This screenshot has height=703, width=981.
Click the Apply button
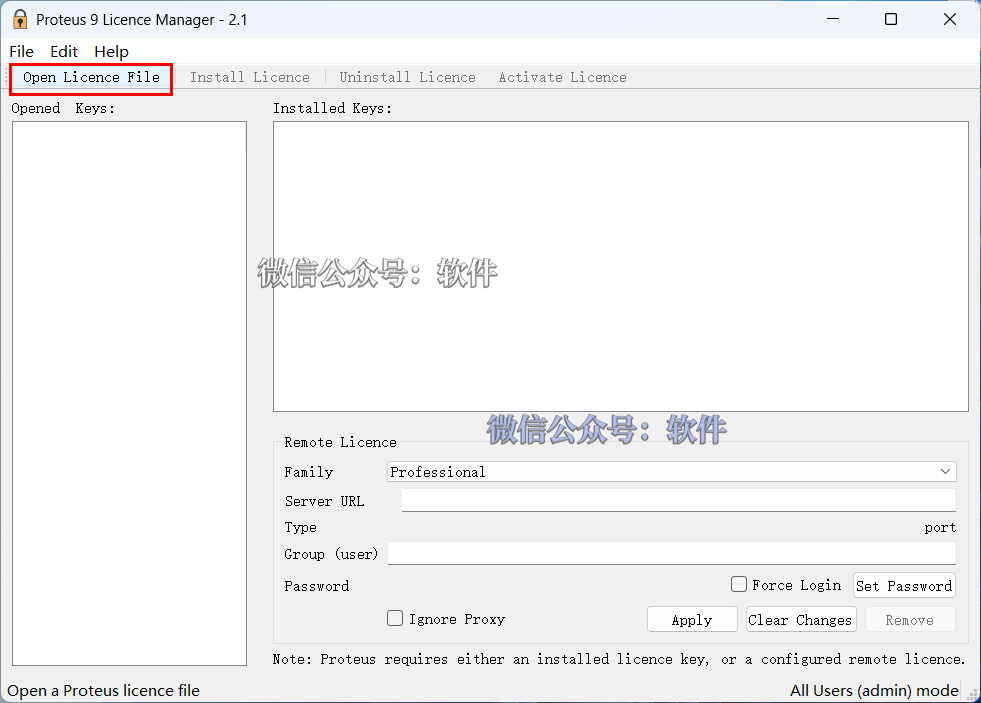pyautogui.click(x=692, y=620)
